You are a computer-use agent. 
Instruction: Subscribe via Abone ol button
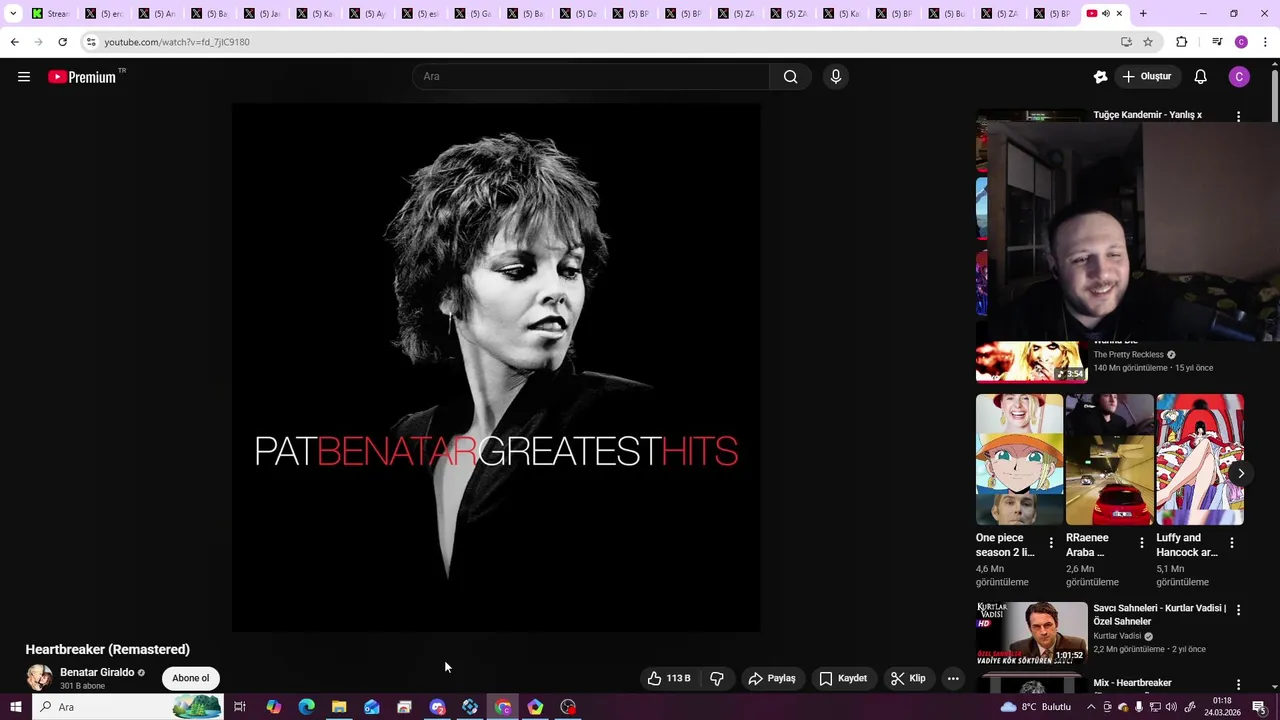coord(191,678)
